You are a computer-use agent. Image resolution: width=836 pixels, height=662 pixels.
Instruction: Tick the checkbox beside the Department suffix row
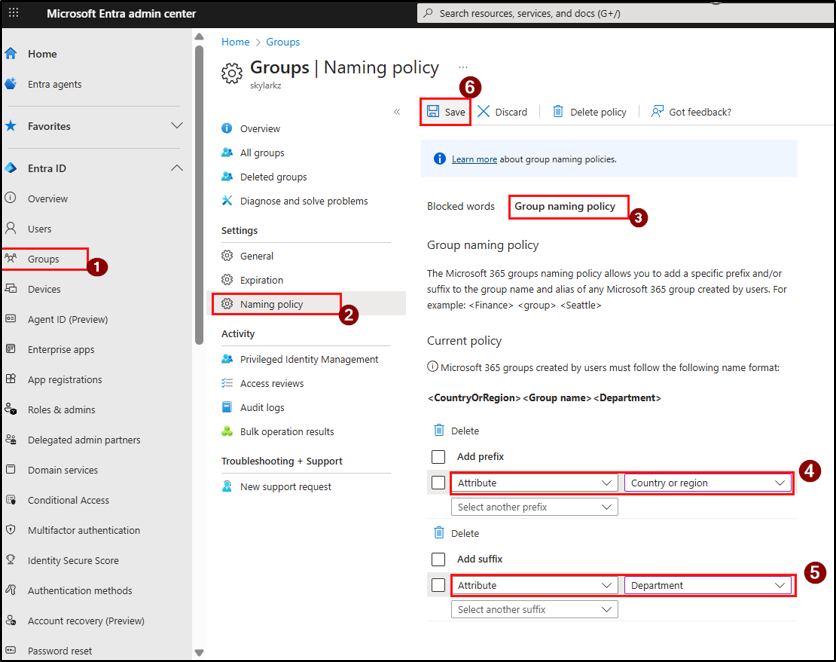point(438,585)
